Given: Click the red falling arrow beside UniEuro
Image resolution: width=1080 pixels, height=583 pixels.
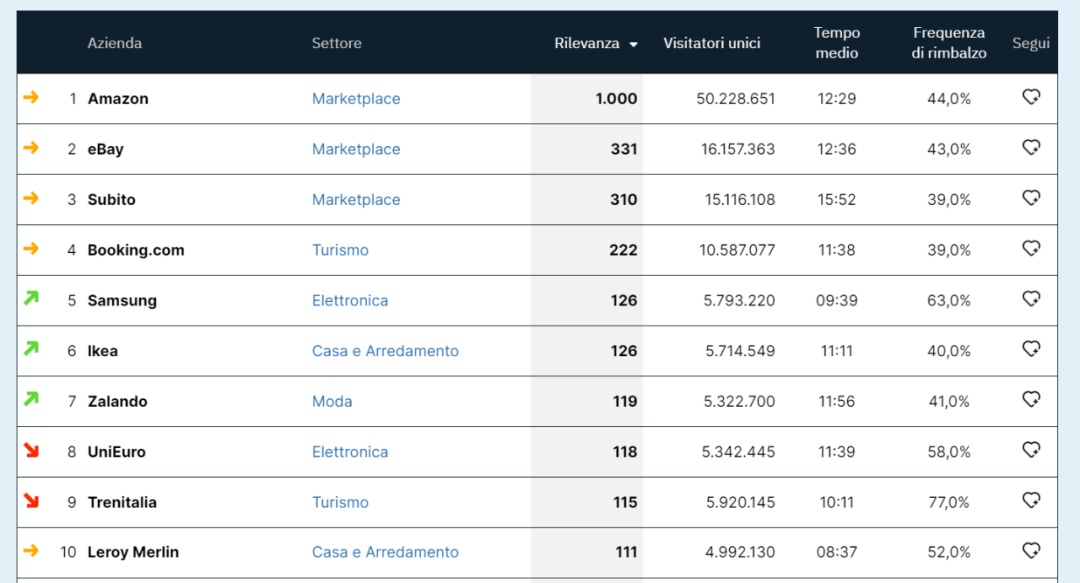Looking at the screenshot, I should pyautogui.click(x=31, y=450).
